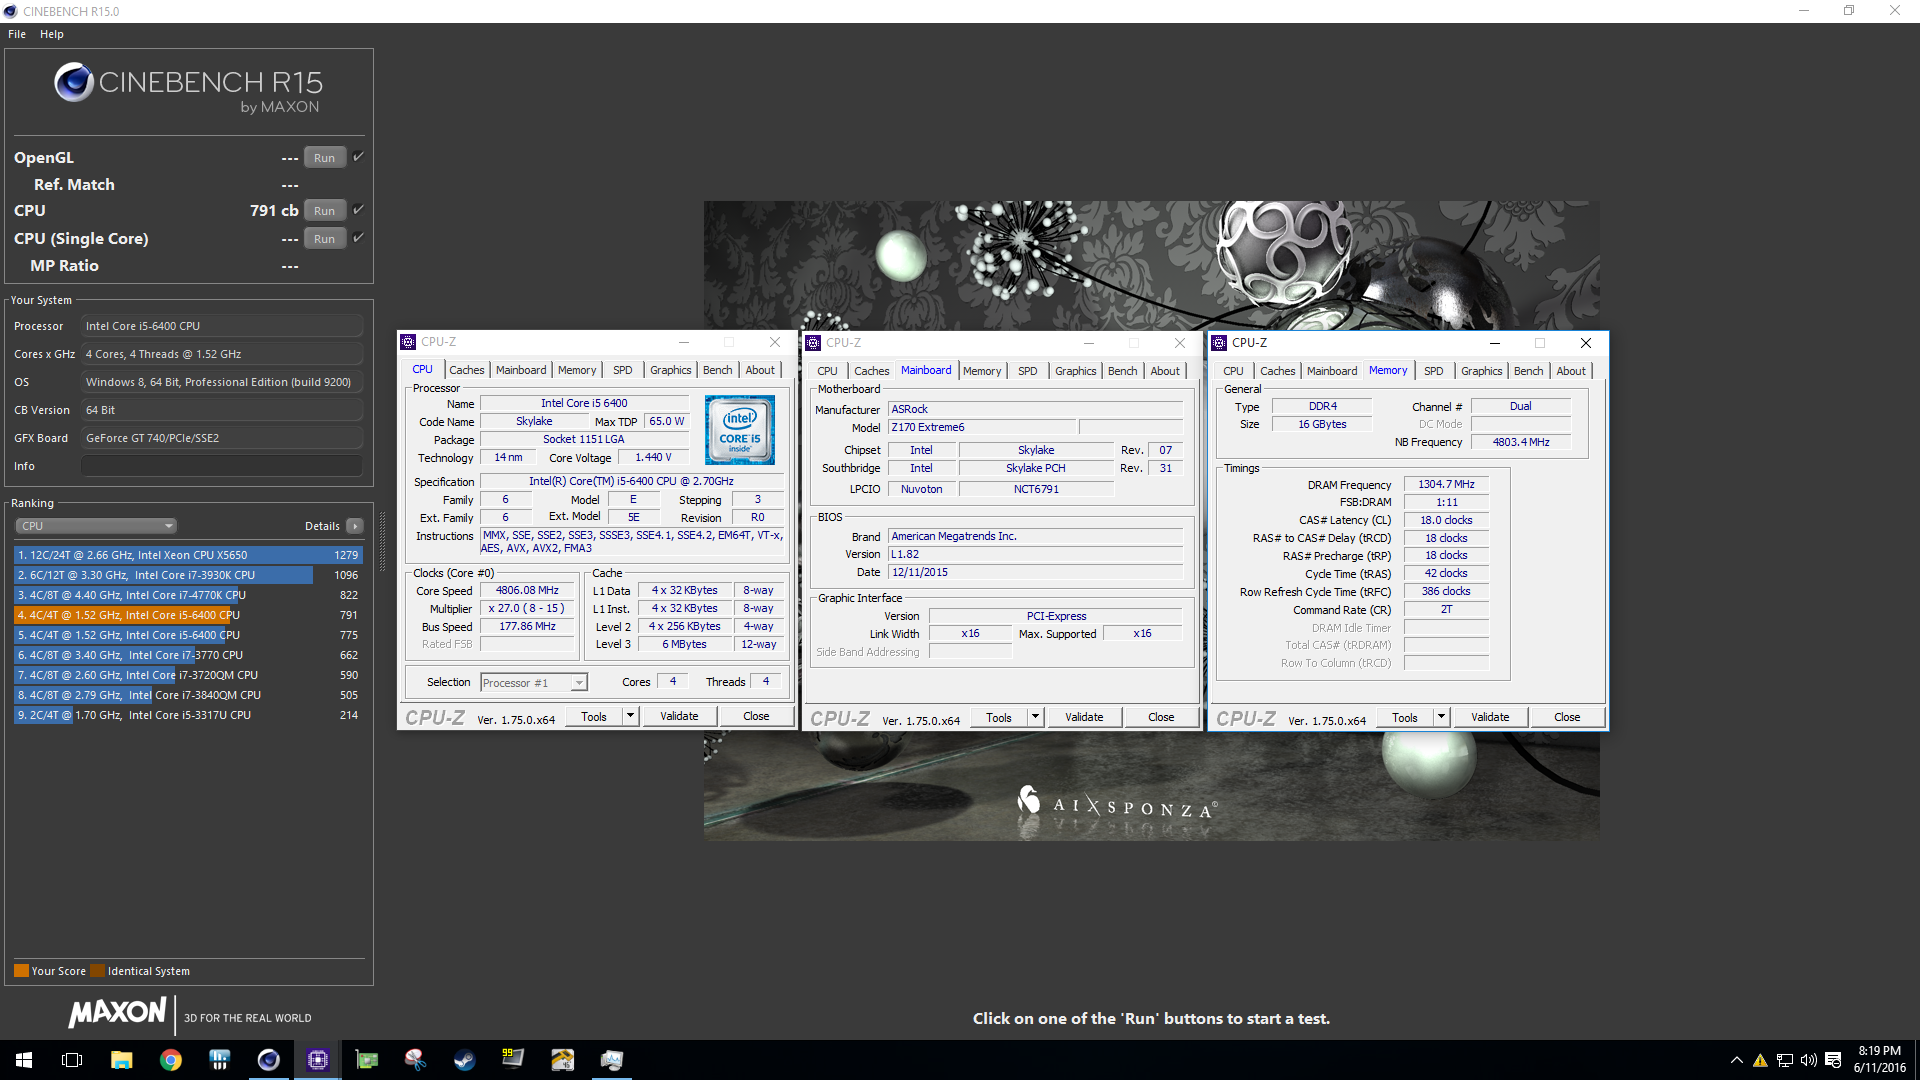This screenshot has width=1920, height=1080.
Task: Open Graphics tab in CPU-Z Mainboard window
Action: pyautogui.click(x=1075, y=371)
